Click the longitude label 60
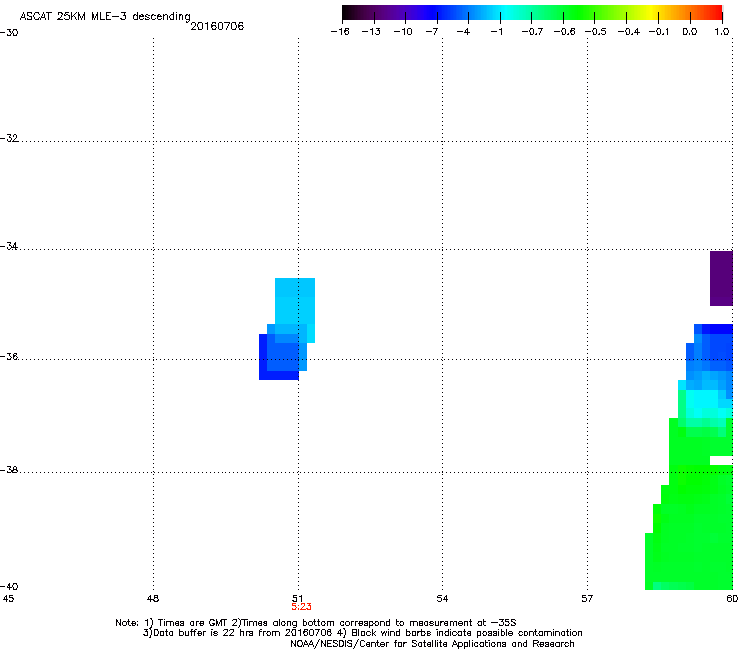The width and height of the screenshot is (740, 650). (732, 599)
